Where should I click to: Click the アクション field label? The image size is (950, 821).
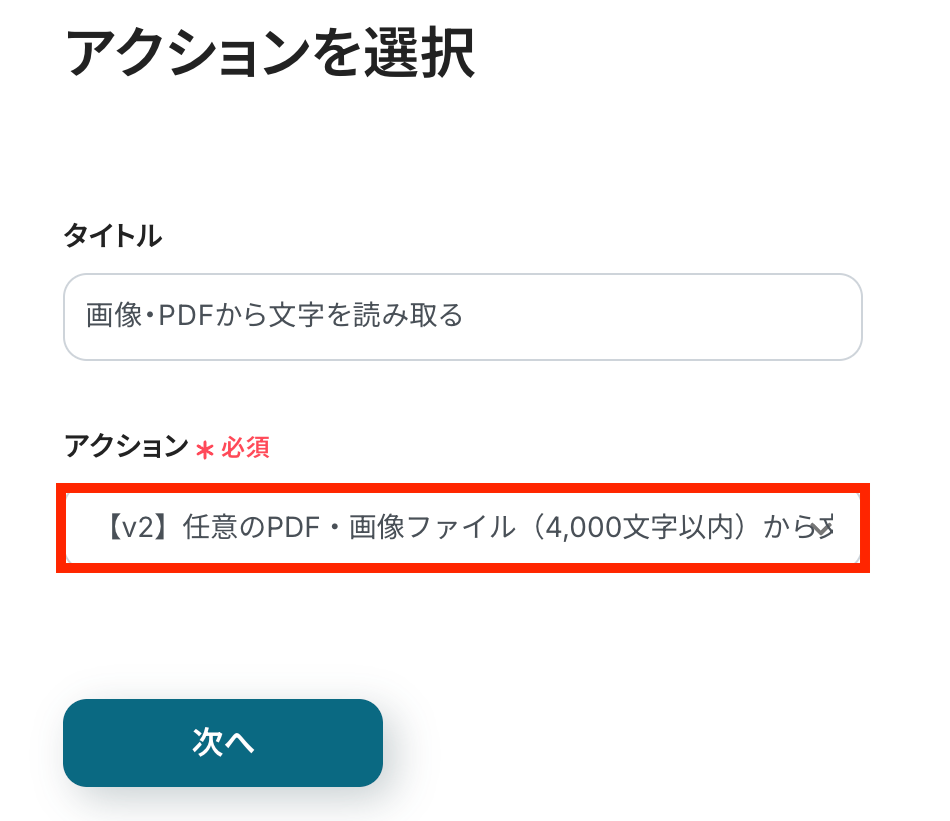point(126,447)
